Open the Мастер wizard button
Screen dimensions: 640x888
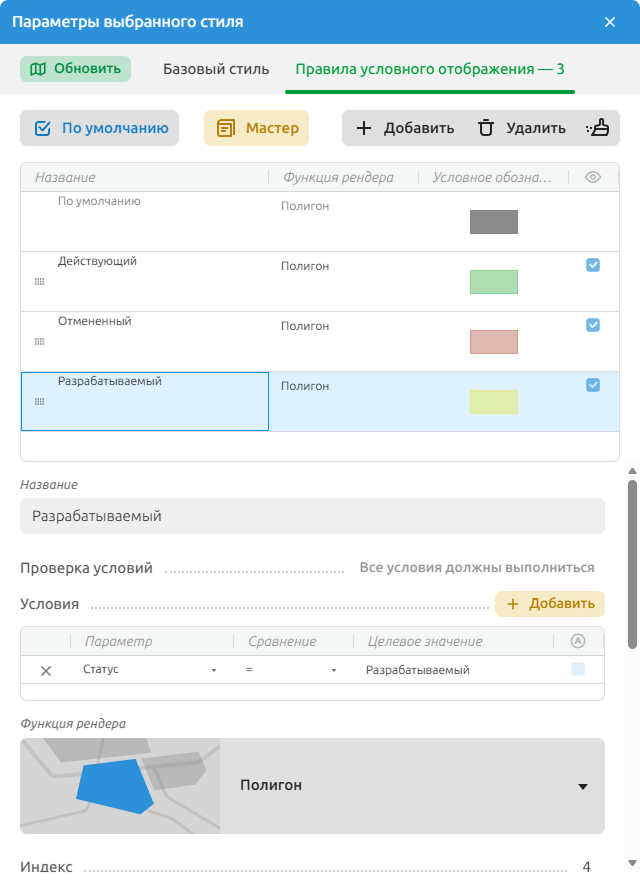point(257,128)
